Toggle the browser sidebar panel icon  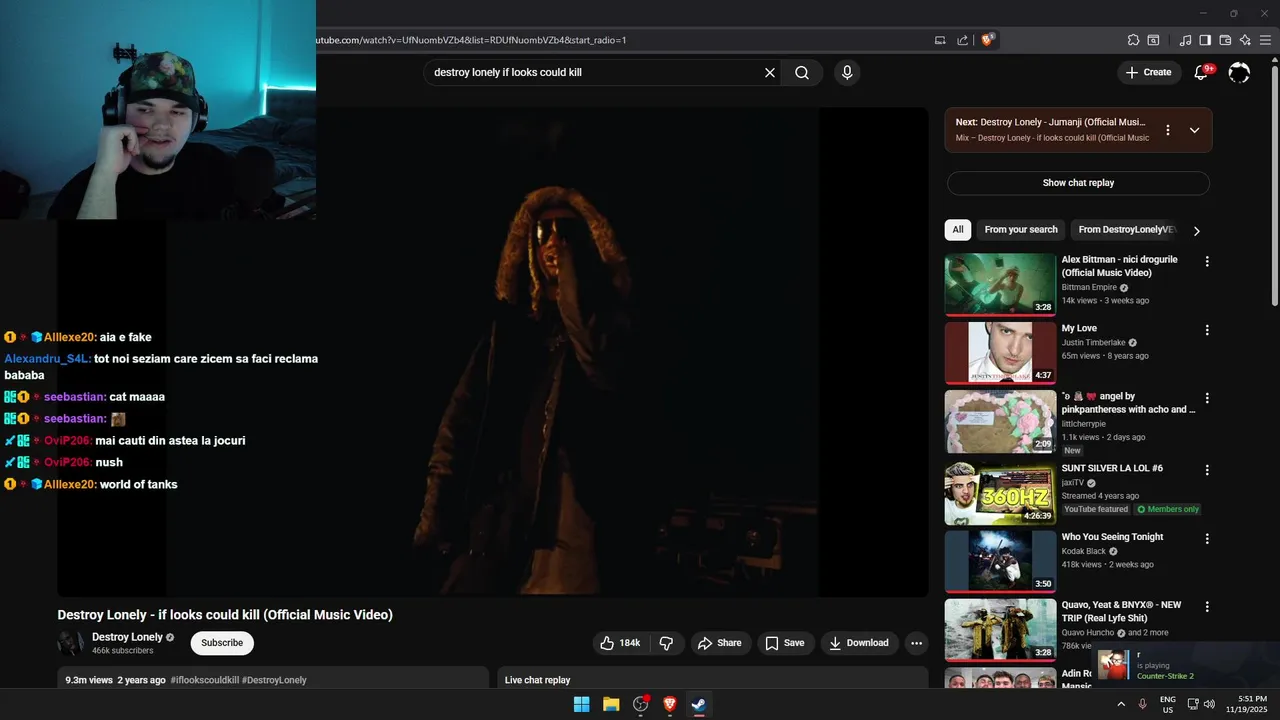1205,40
